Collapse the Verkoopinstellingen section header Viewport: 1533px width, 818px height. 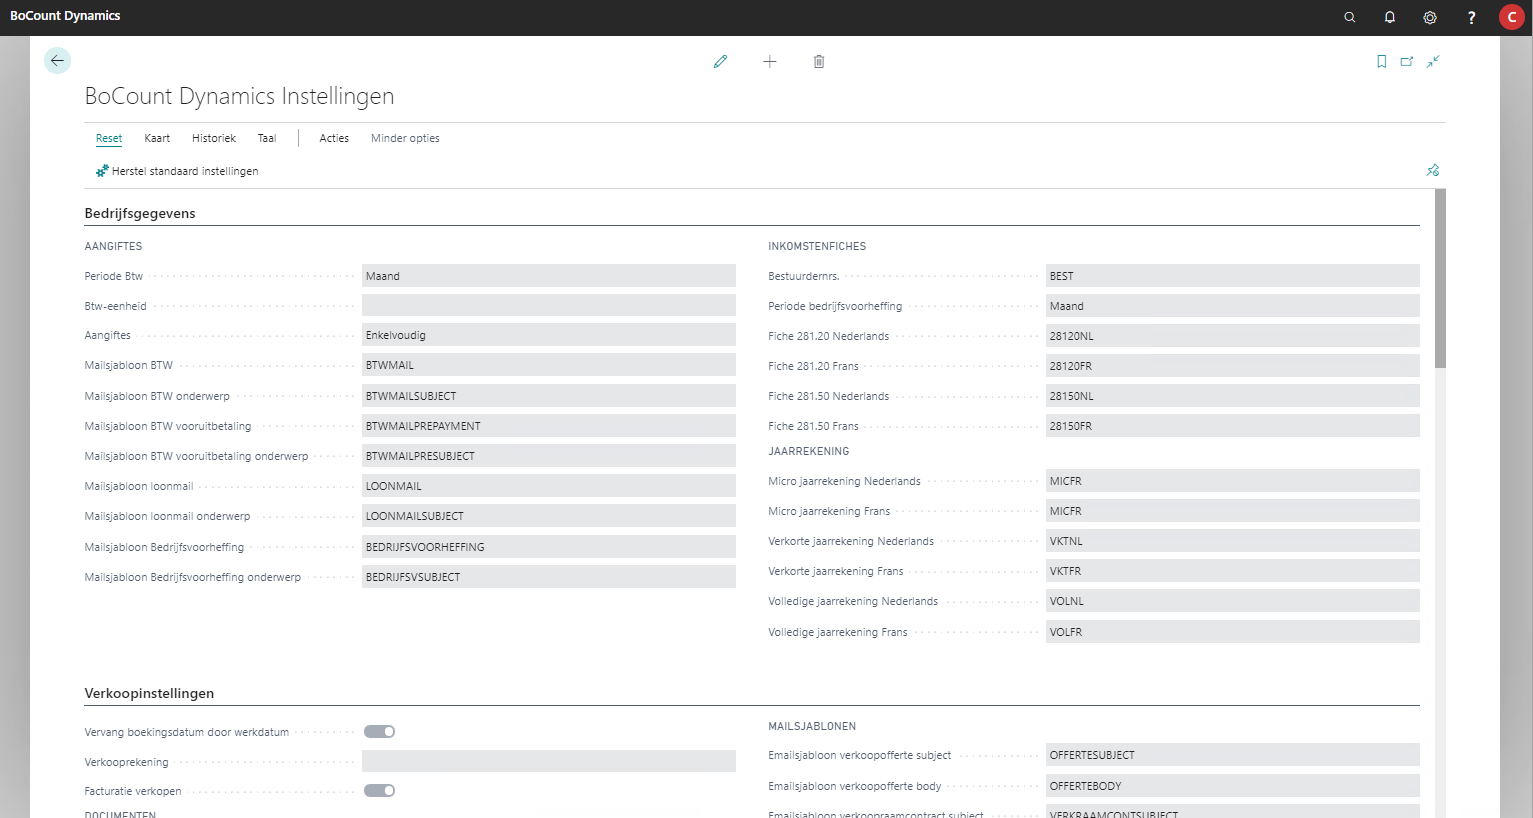(149, 693)
